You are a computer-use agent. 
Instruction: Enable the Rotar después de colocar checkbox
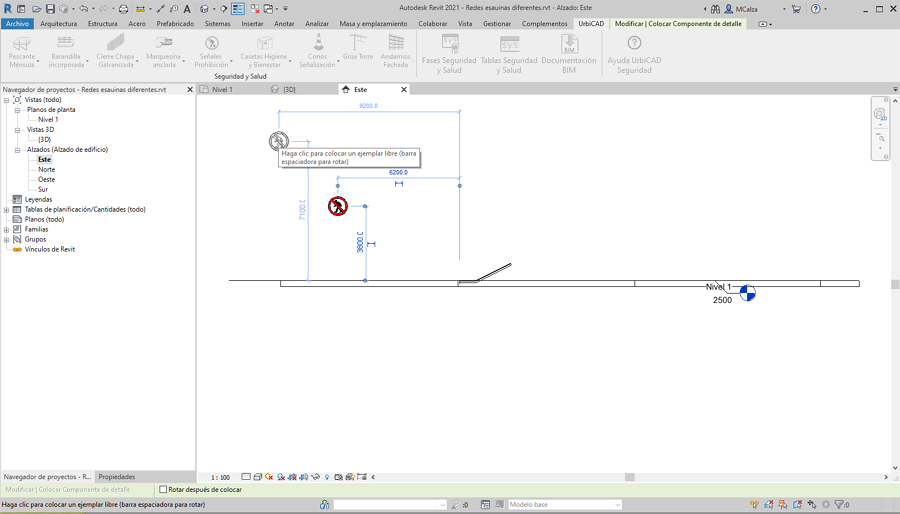pos(164,490)
